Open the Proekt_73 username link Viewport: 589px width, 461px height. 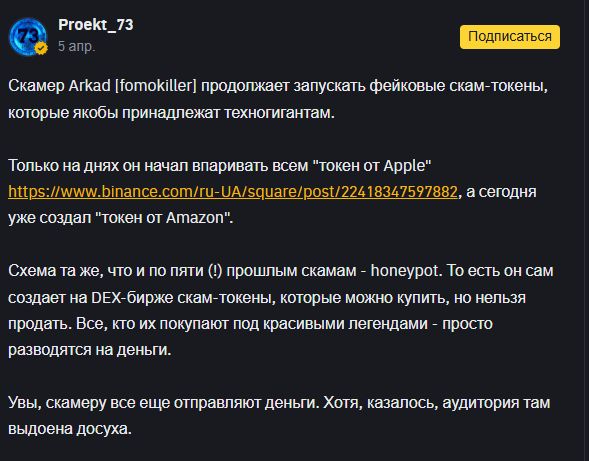(96, 25)
